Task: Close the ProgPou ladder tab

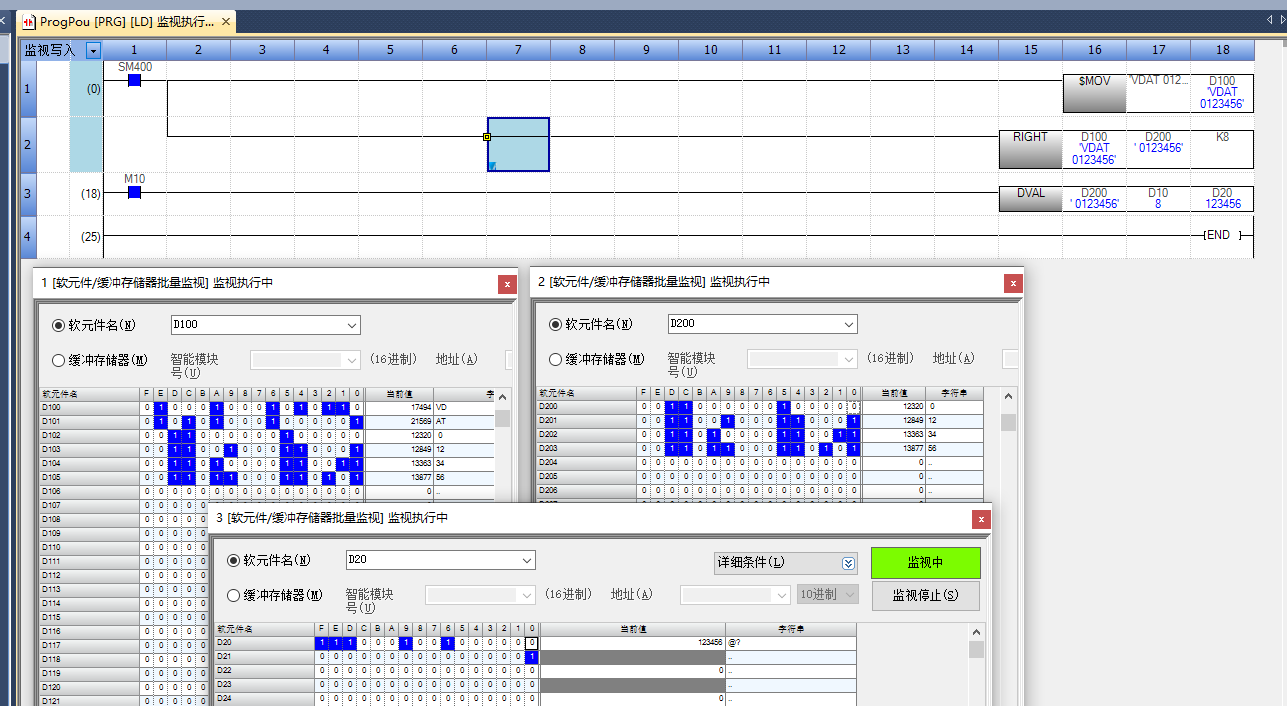Action: (x=226, y=21)
